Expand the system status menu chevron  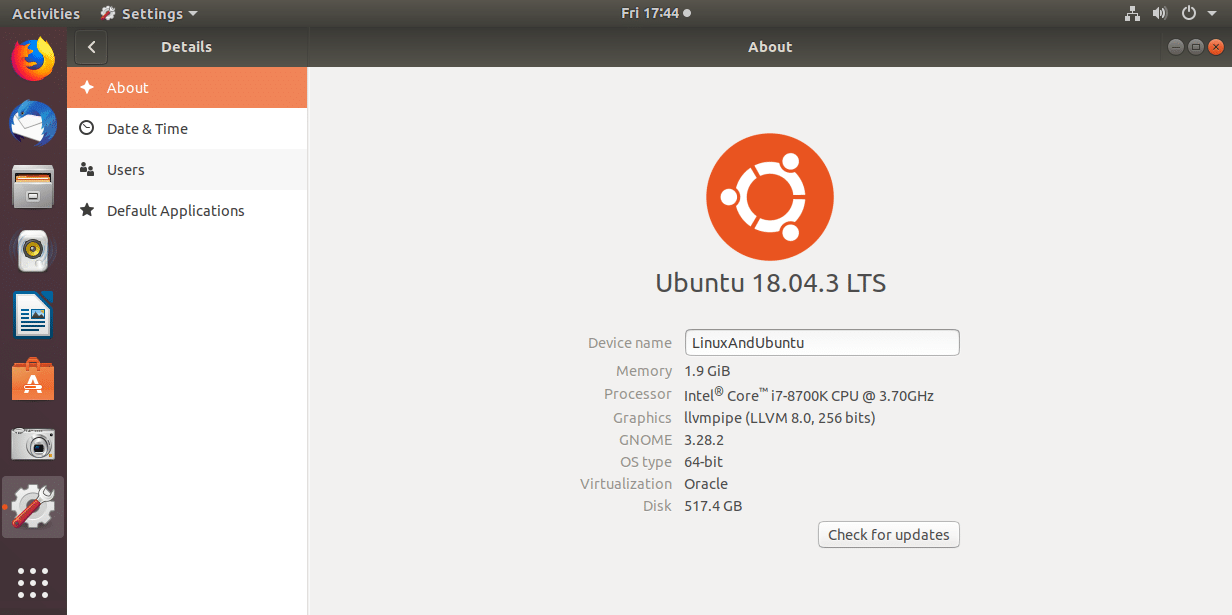pyautogui.click(x=1212, y=13)
